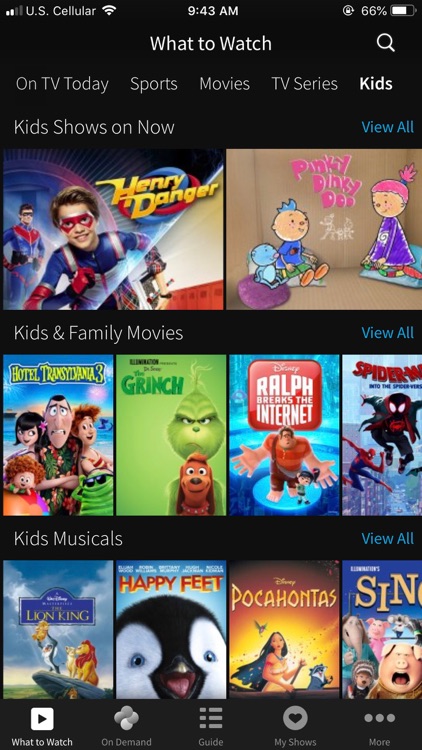Select The Grinch movie poster

pyautogui.click(x=171, y=435)
